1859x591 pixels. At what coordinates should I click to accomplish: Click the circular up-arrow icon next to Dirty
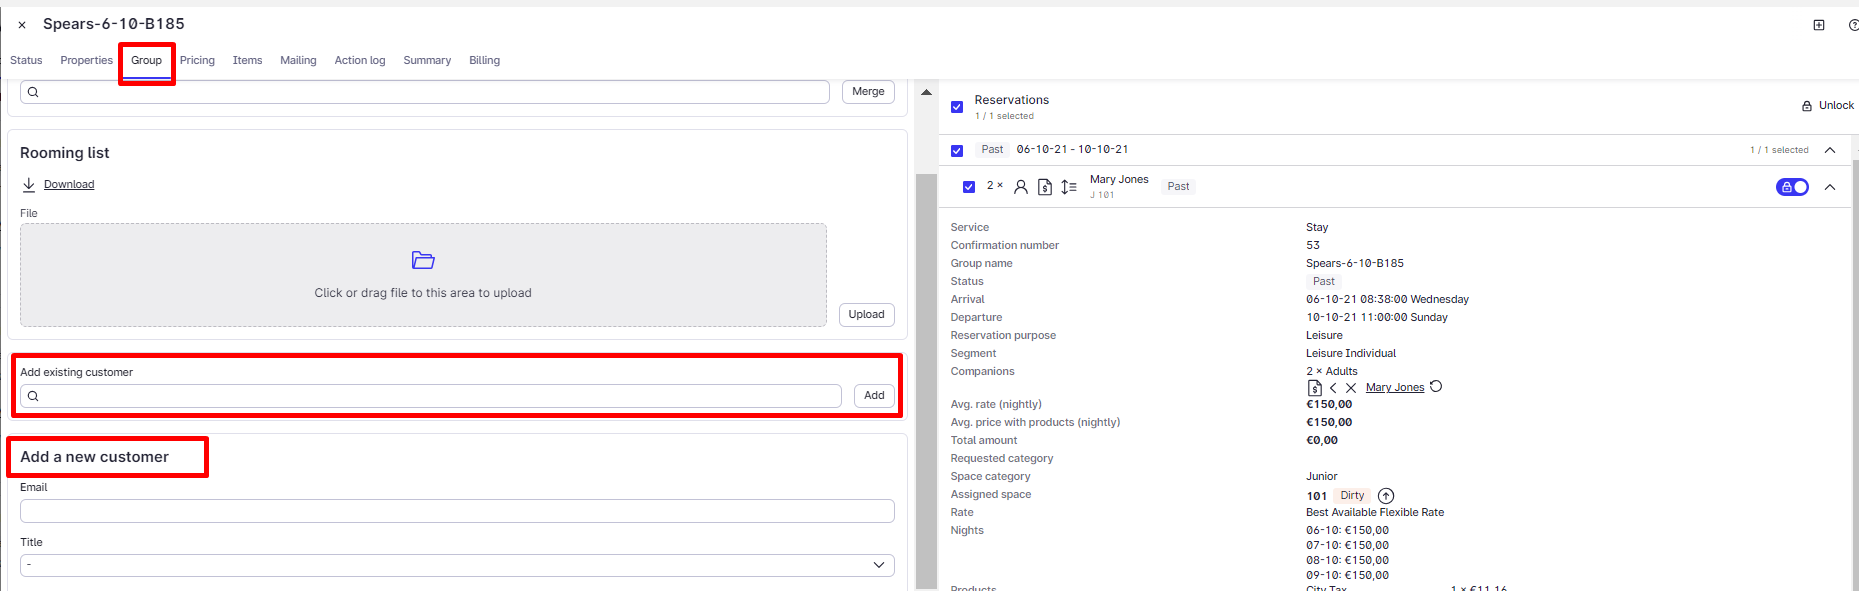[x=1386, y=496]
